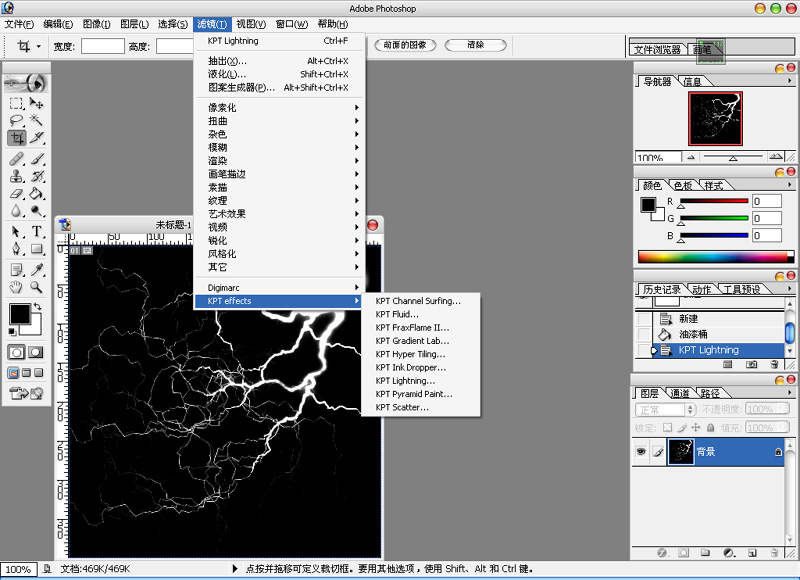Click the 前面的图像 button

[x=405, y=45]
